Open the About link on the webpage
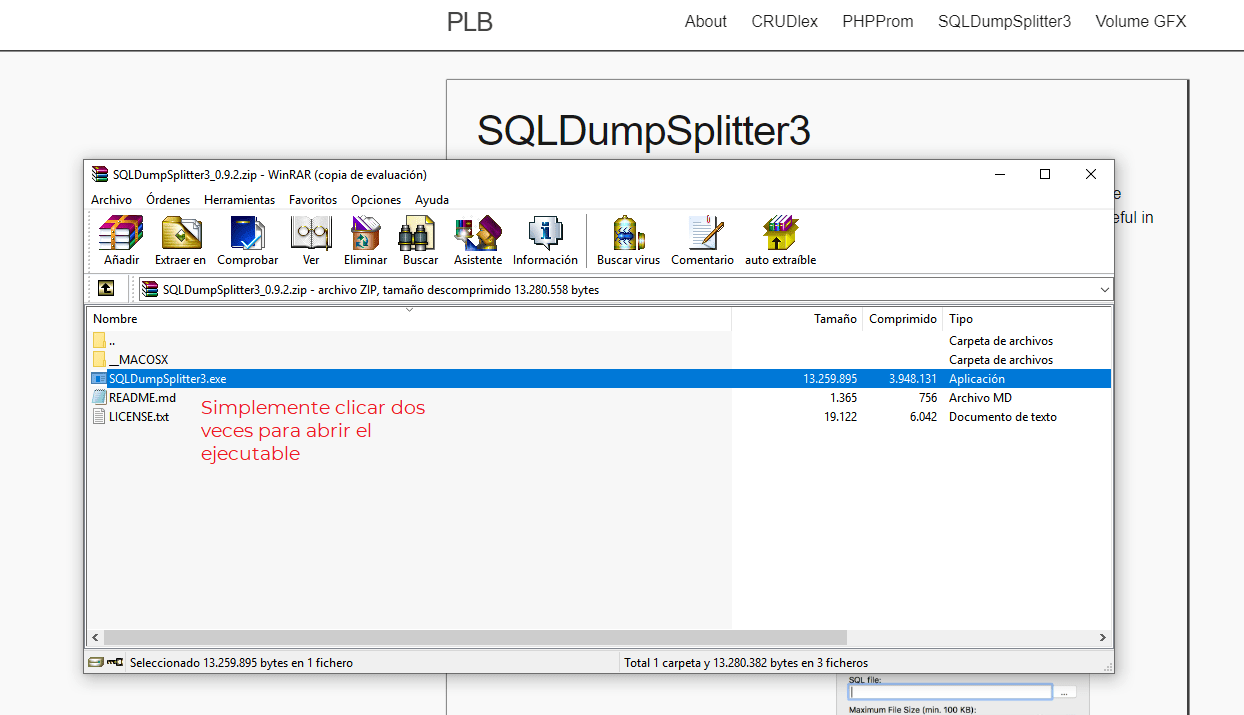 [x=705, y=21]
